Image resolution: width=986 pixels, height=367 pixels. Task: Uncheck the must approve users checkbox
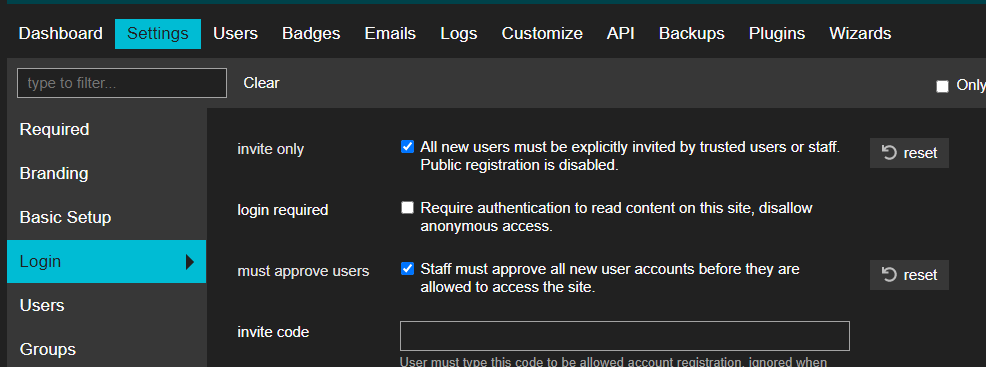[x=407, y=269]
